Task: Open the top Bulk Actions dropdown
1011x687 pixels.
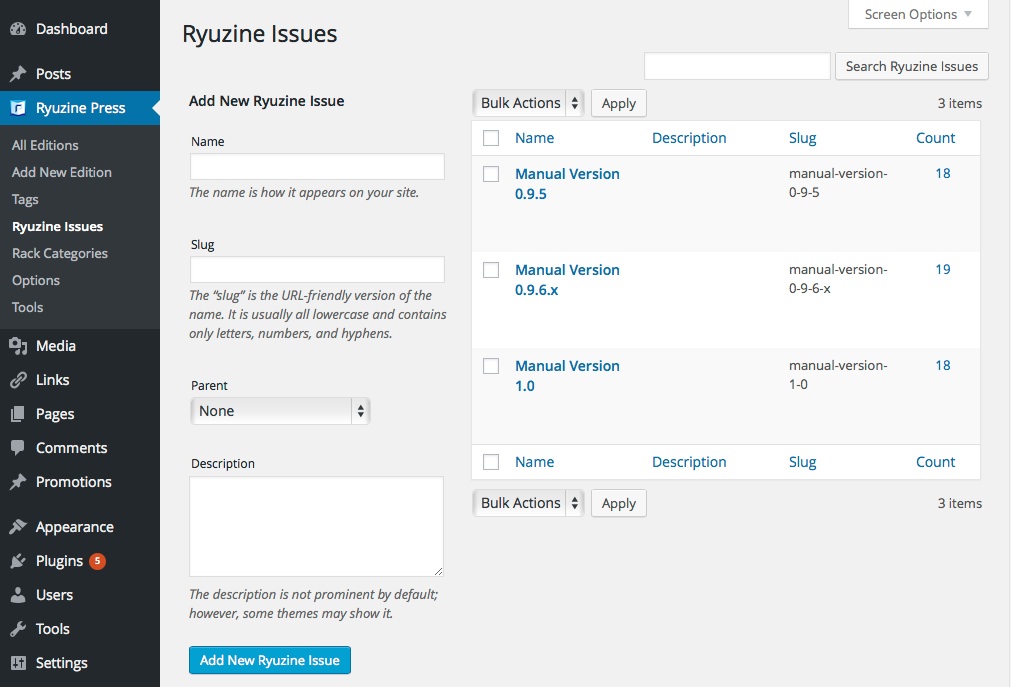Action: click(x=528, y=103)
